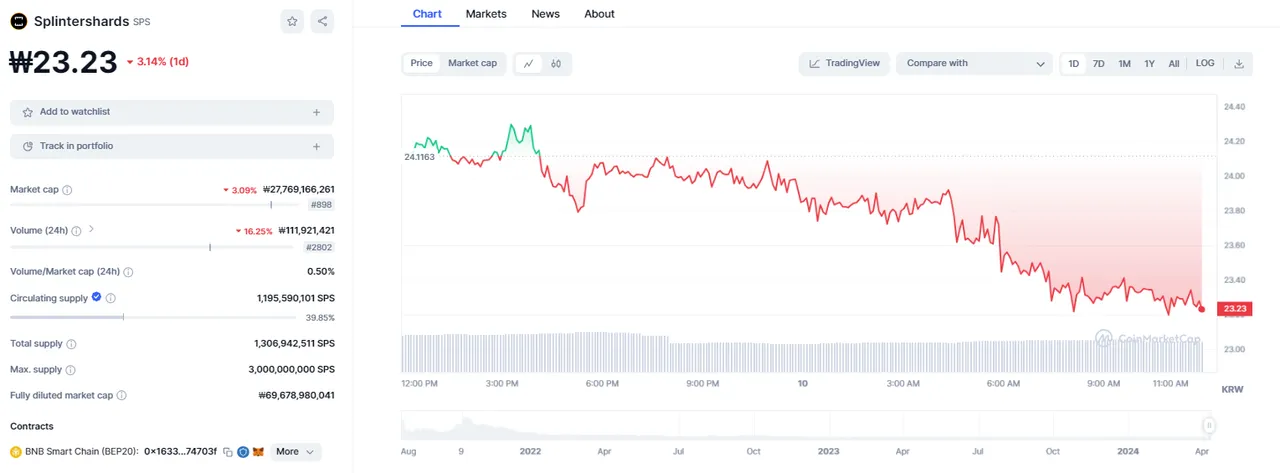1280x473 pixels.
Task: Open the Max. supply info icon
Action: [70, 370]
